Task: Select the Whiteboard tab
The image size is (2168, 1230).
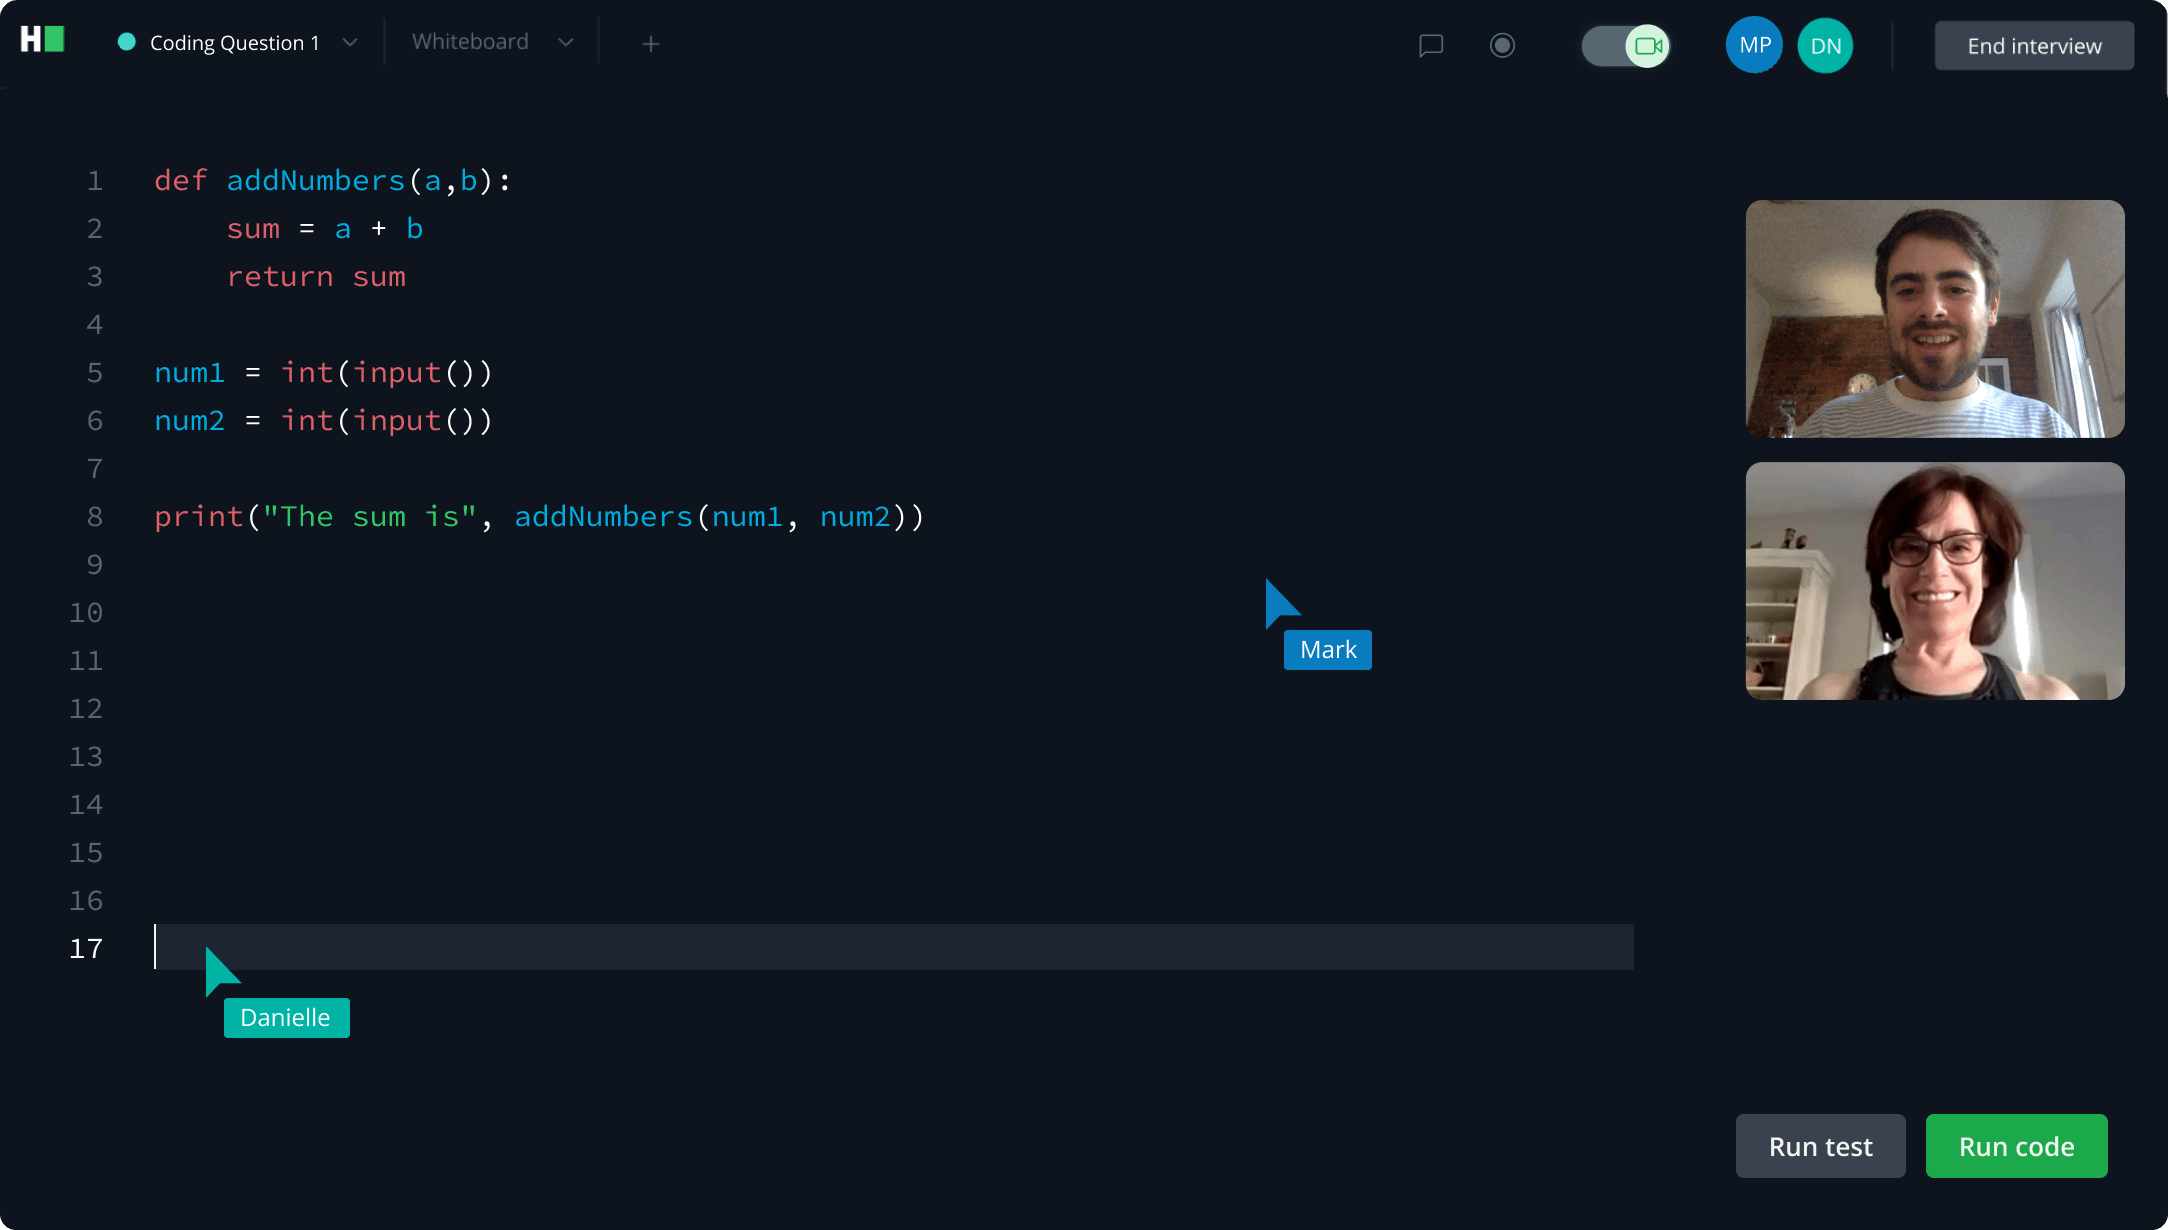Action: point(469,40)
